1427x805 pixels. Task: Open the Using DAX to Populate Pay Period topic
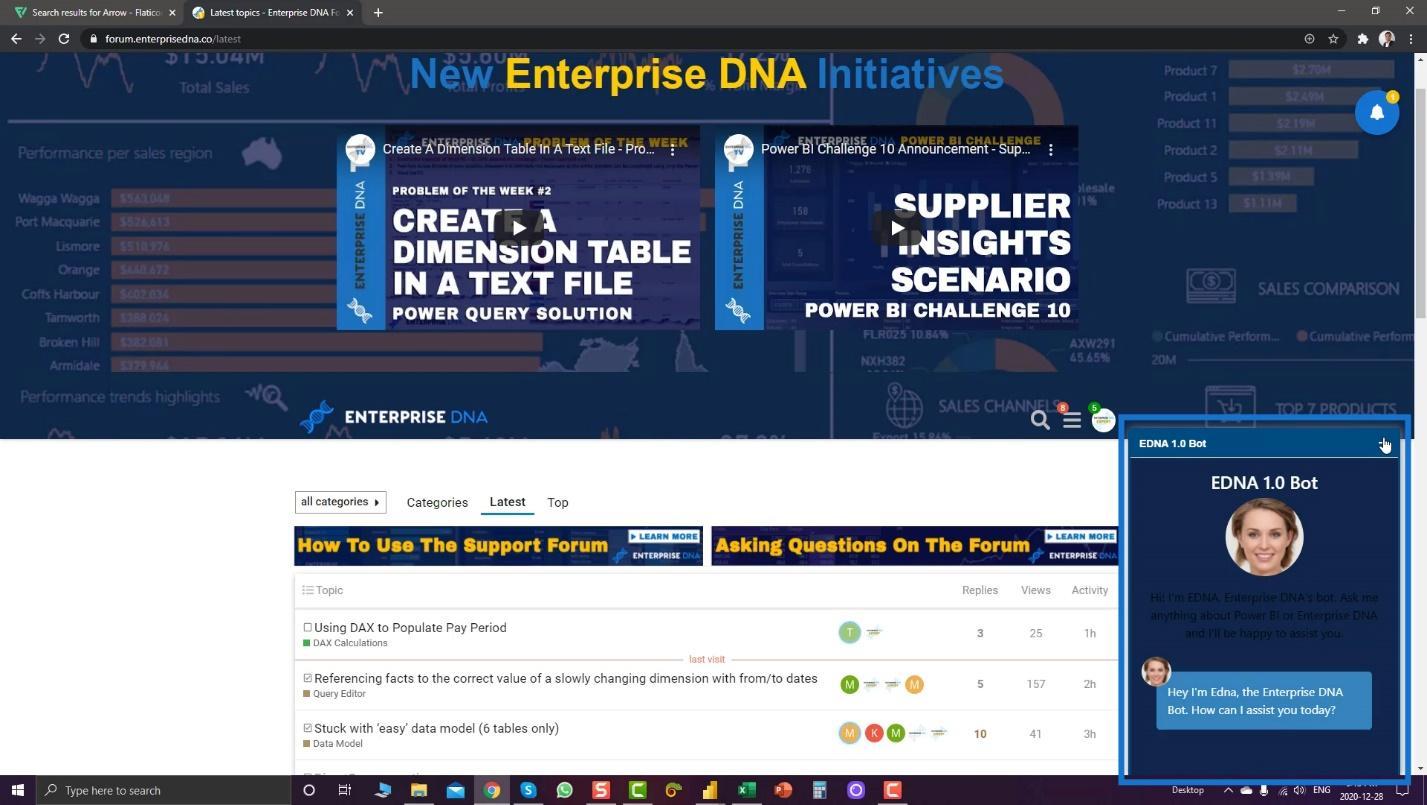click(x=410, y=628)
